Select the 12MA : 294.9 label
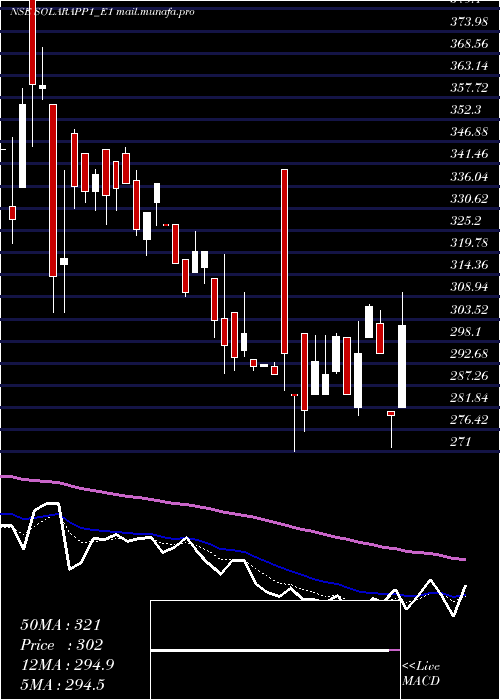 click(67, 665)
